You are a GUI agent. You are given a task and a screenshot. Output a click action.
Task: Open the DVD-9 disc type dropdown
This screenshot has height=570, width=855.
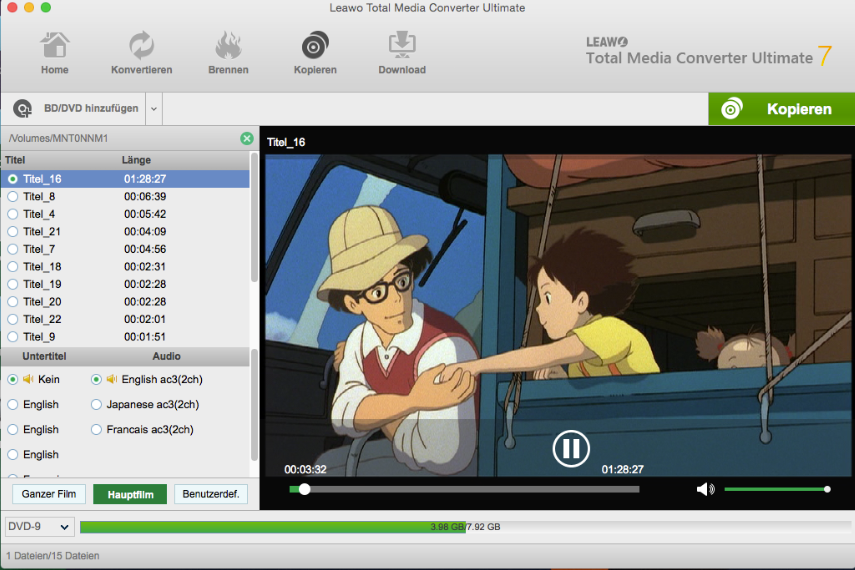pos(39,527)
